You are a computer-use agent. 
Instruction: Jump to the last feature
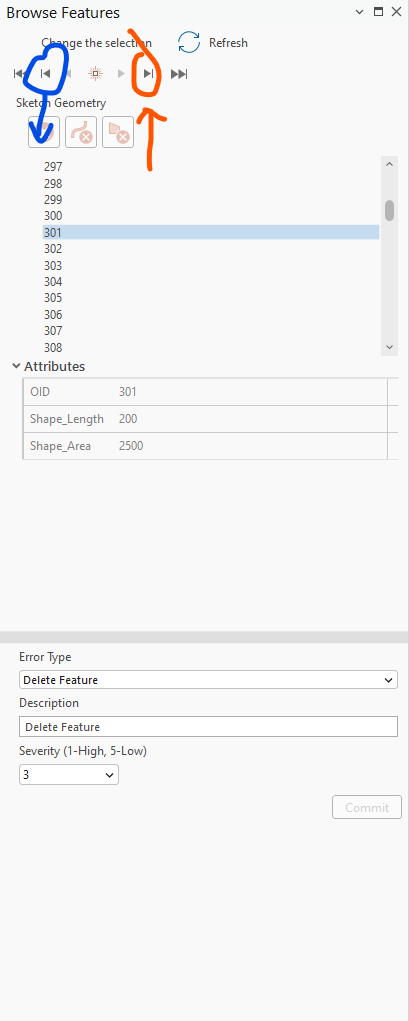179,74
